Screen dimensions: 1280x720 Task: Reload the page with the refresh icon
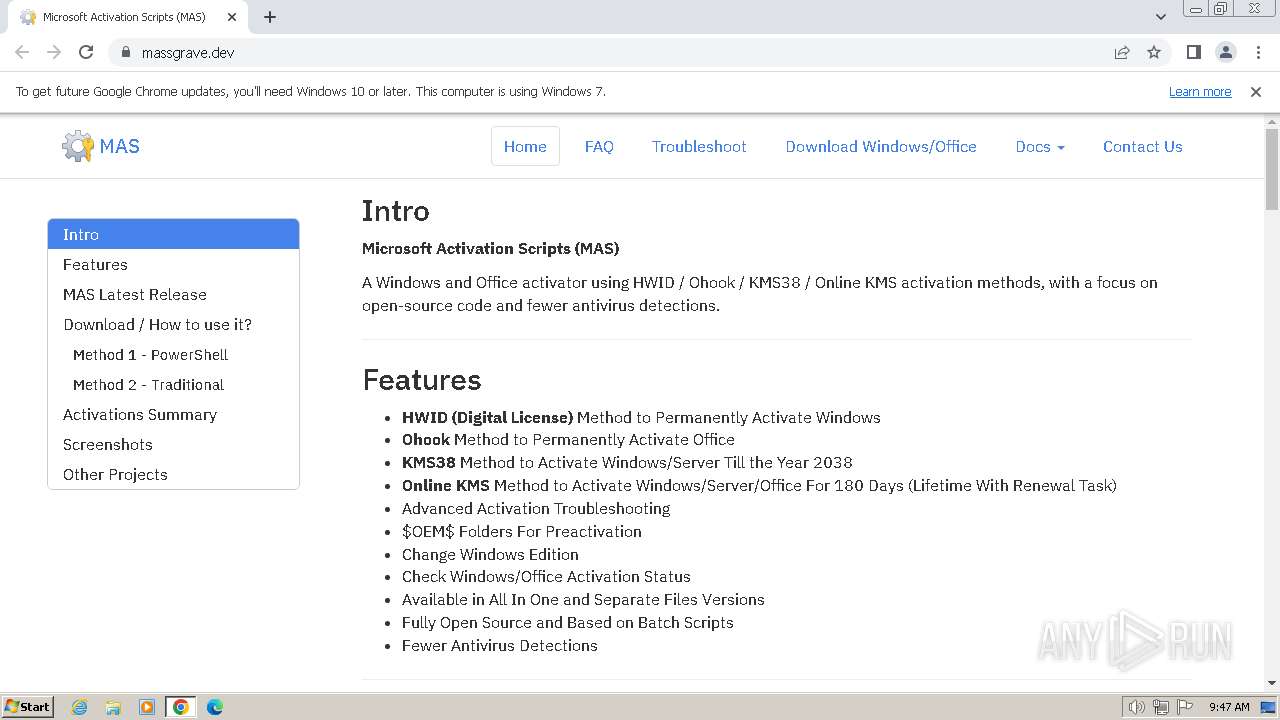86,52
